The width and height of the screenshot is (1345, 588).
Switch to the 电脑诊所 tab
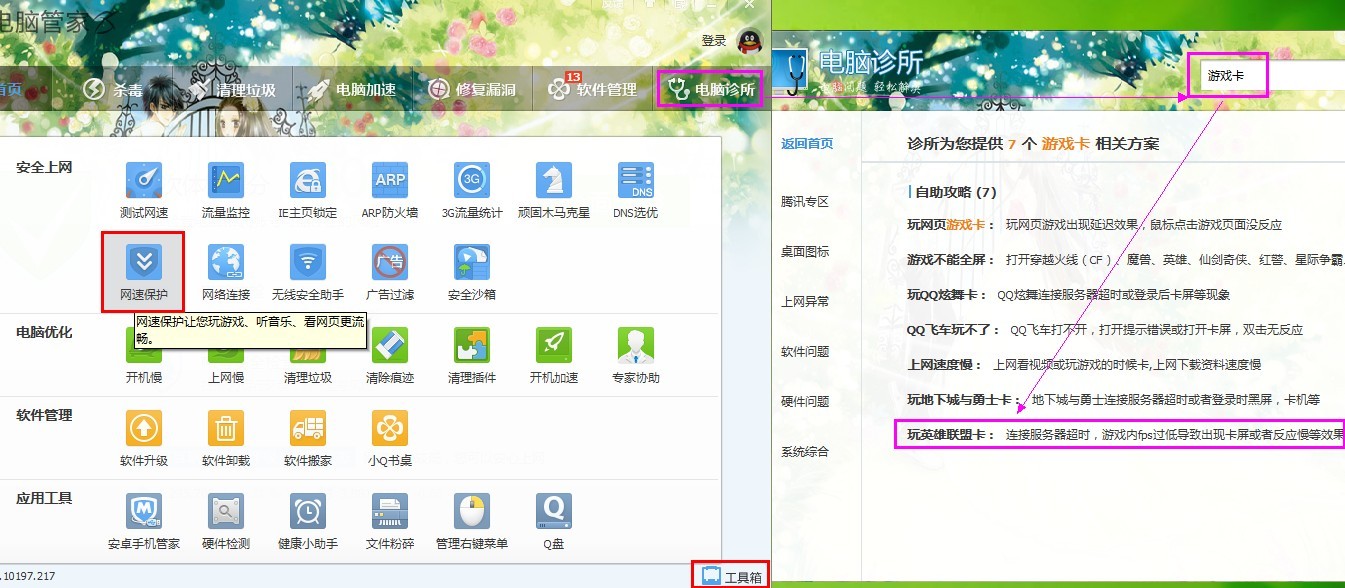click(710, 89)
